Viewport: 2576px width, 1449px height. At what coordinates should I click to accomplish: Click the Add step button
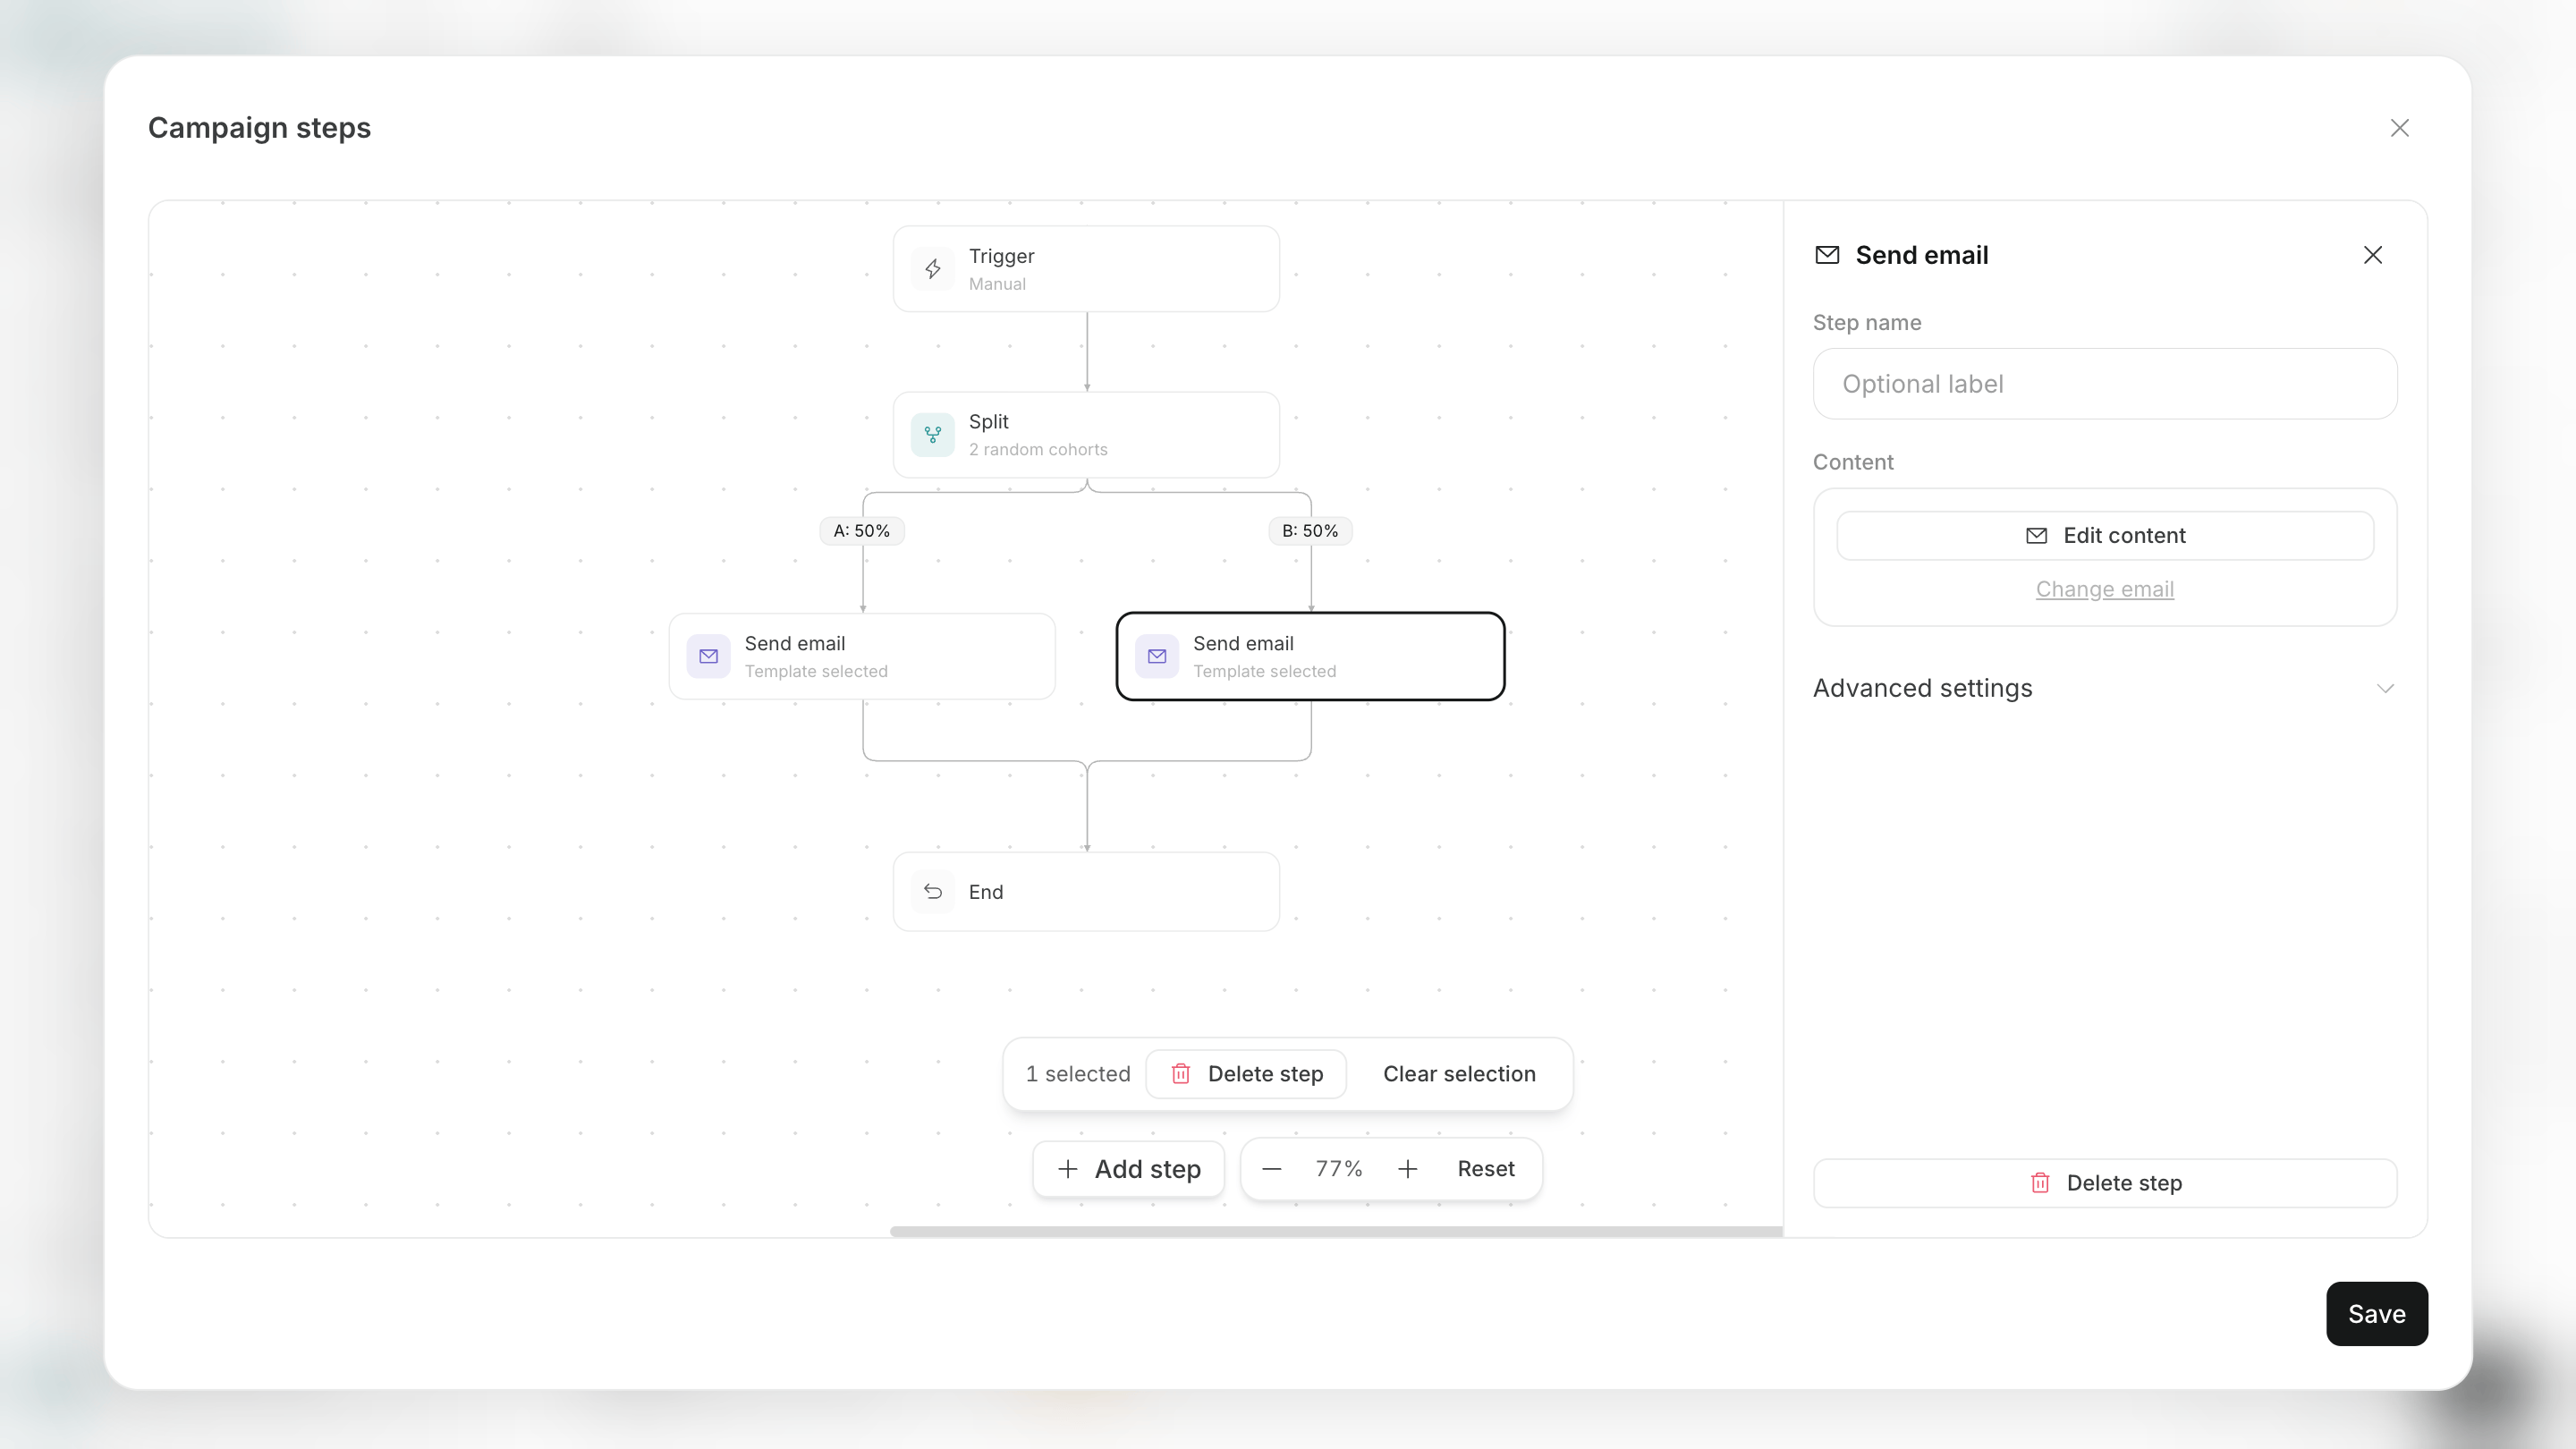click(1128, 1169)
